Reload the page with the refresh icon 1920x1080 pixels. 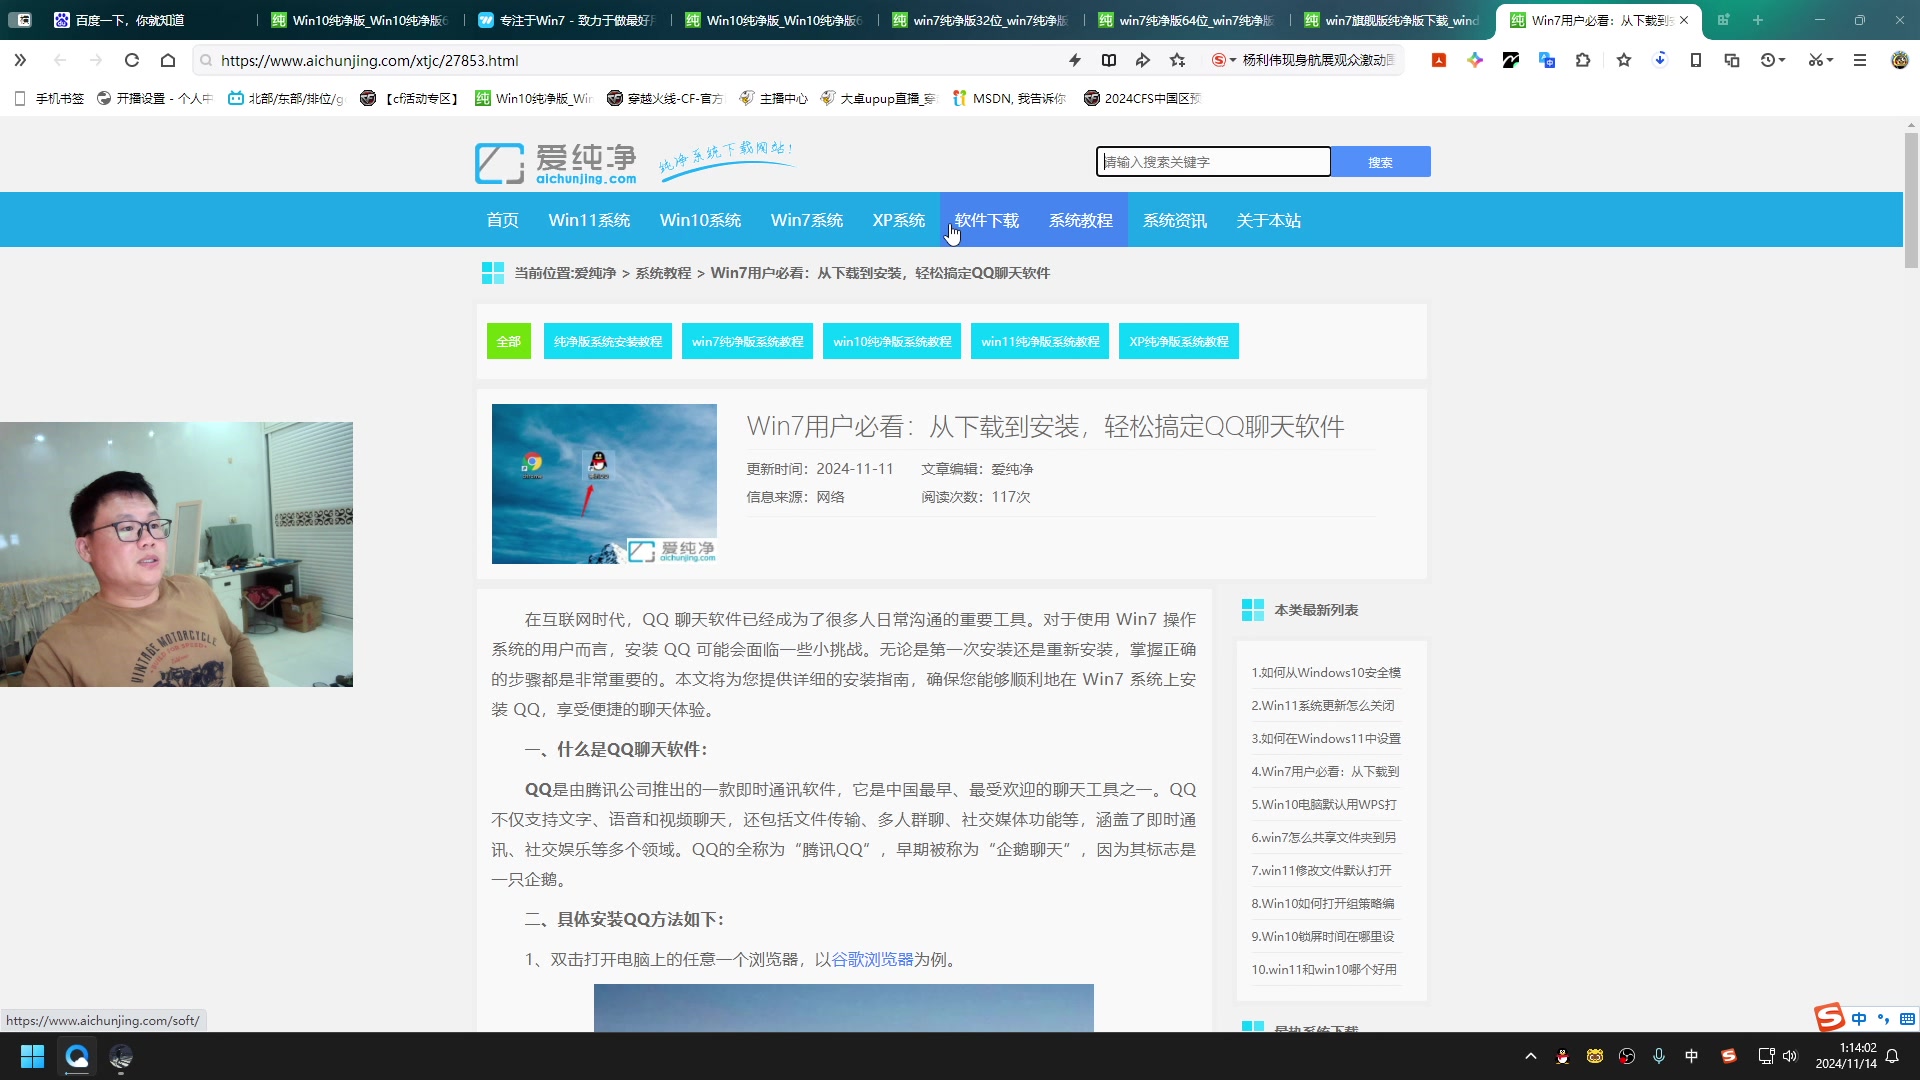[x=131, y=60]
